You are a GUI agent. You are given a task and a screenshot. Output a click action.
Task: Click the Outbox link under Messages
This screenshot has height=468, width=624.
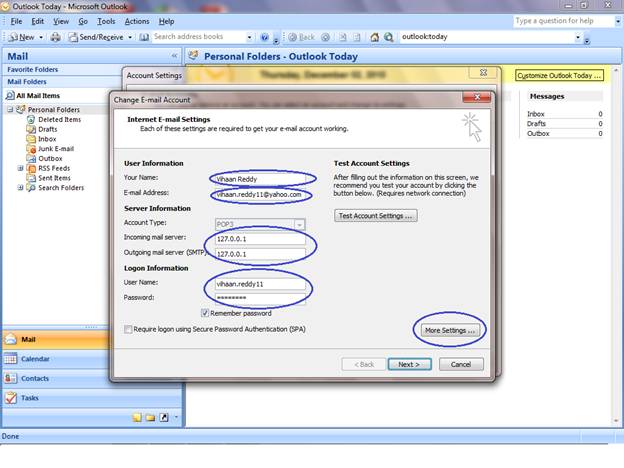click(x=538, y=134)
